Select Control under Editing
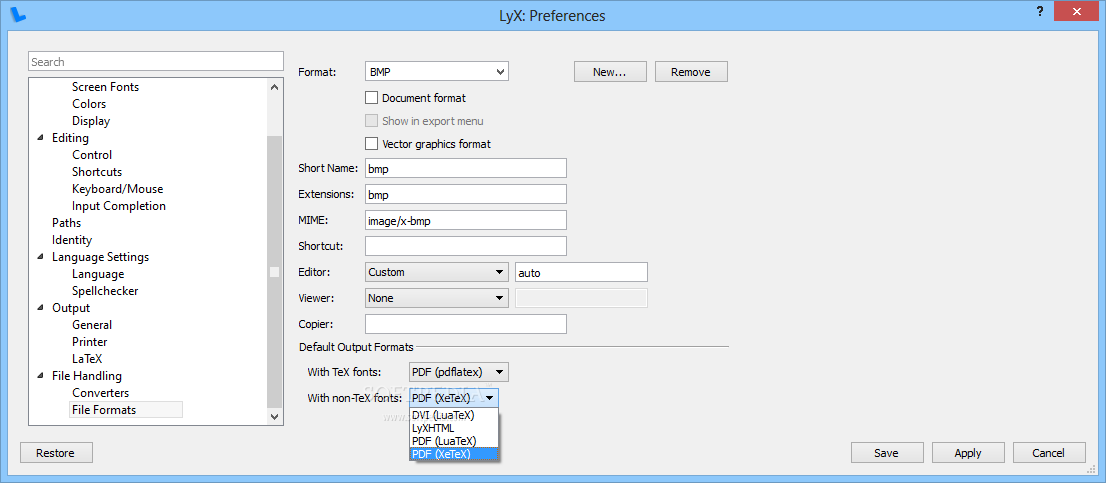Viewport: 1106px width, 483px height. click(92, 155)
